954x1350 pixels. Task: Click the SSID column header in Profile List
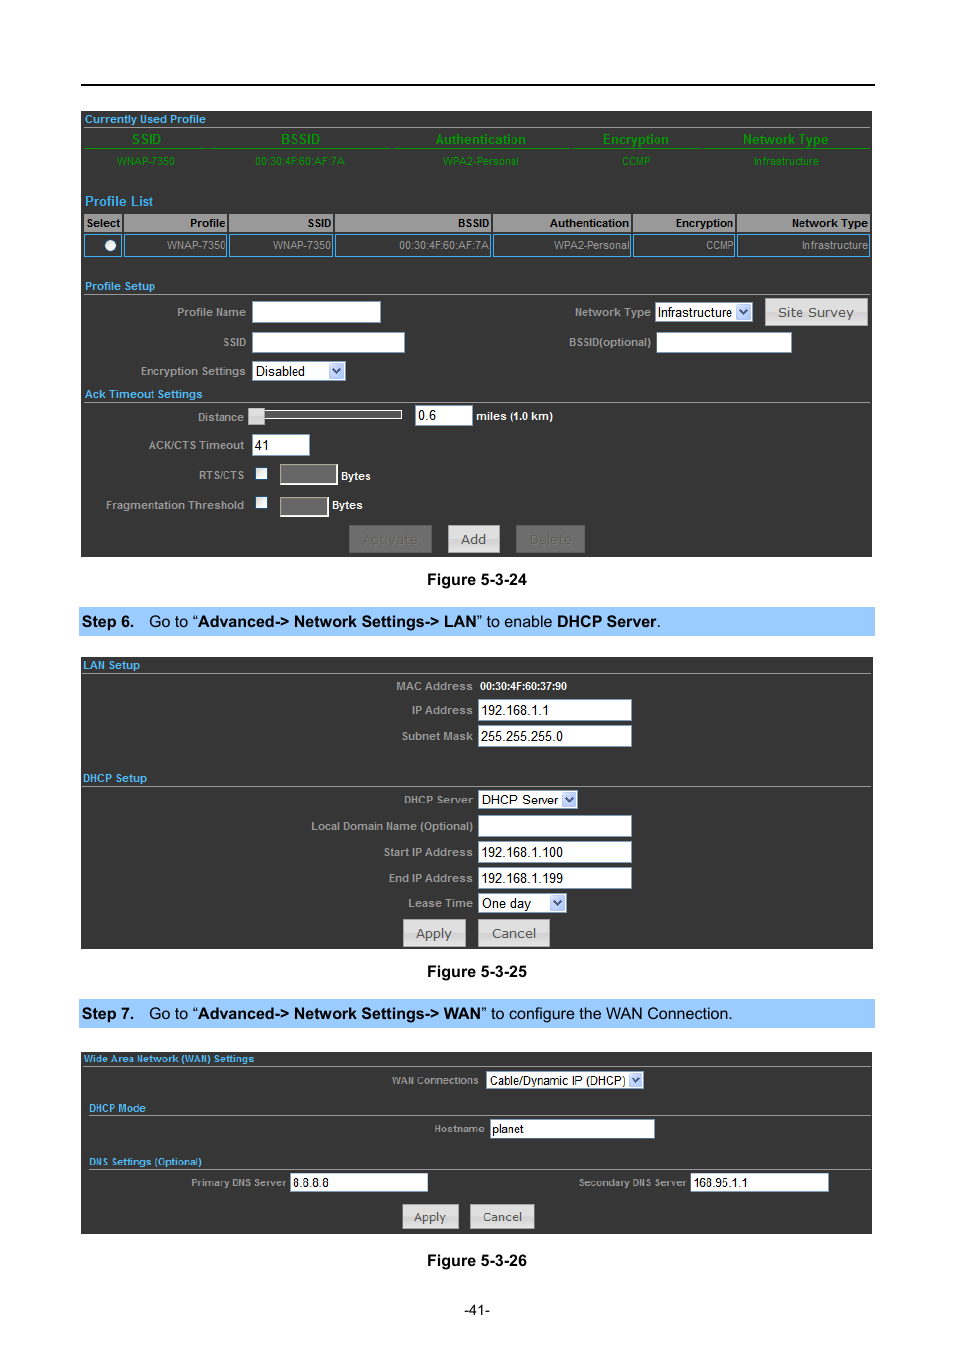[281, 223]
